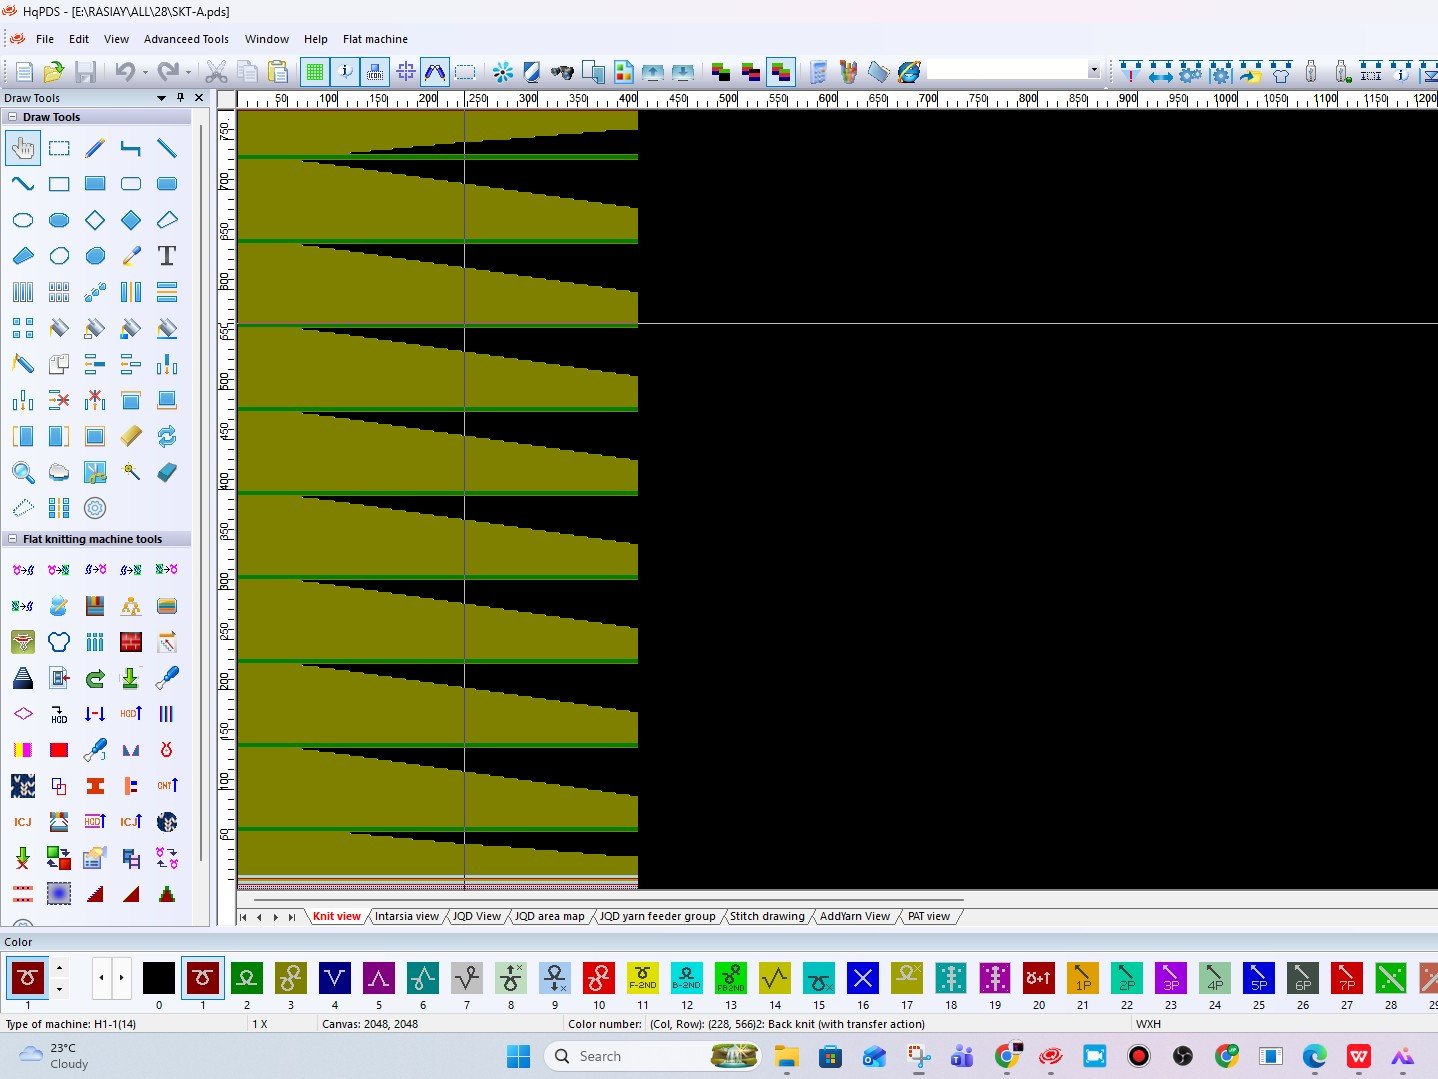Open the empty combo box dropdown in toolbar
Viewport: 1438px width, 1079px height.
tap(1093, 71)
